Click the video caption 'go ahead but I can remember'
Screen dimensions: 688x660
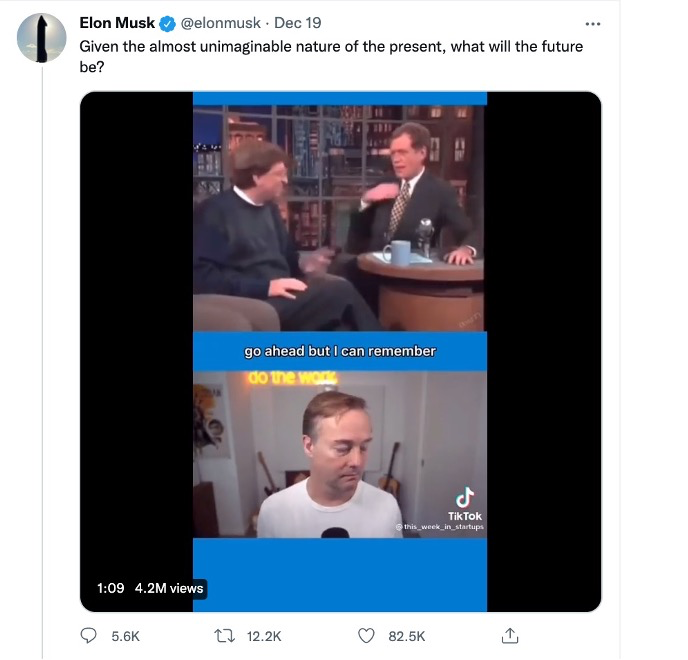pyautogui.click(x=340, y=351)
